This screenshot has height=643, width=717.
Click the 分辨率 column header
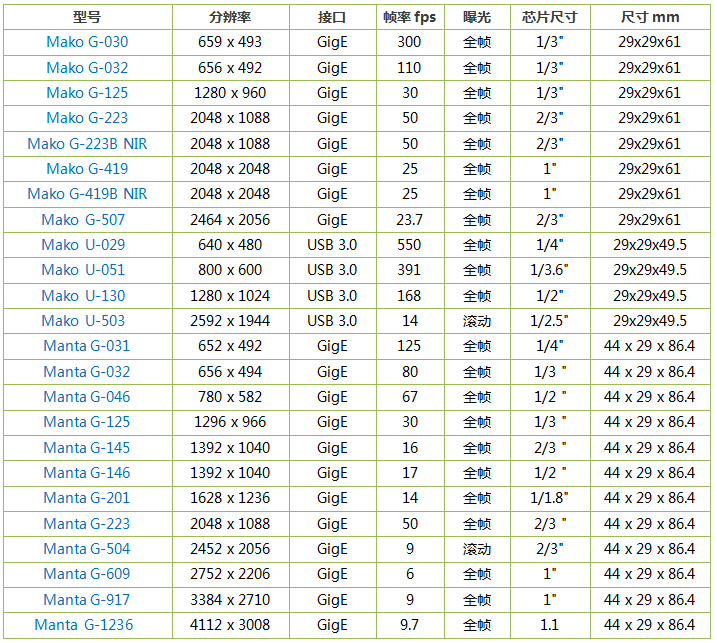pos(230,17)
